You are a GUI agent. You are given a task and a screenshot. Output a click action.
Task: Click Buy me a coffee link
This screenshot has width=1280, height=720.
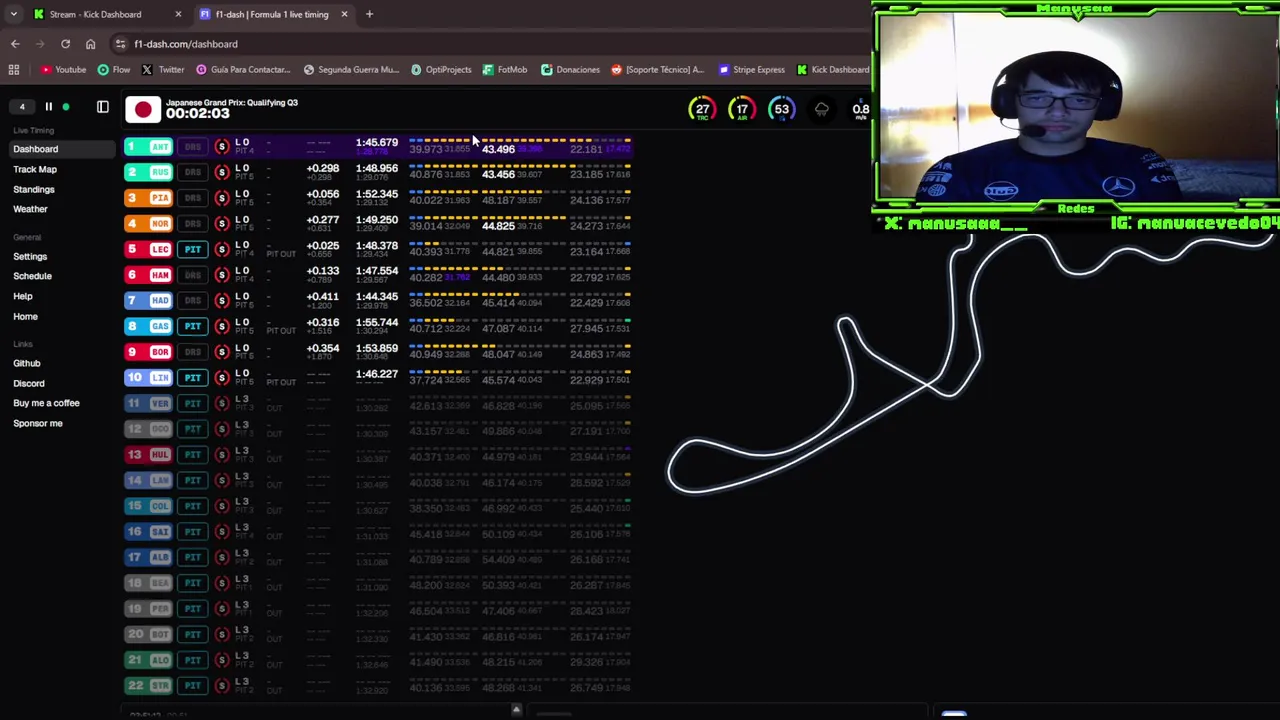click(46, 403)
